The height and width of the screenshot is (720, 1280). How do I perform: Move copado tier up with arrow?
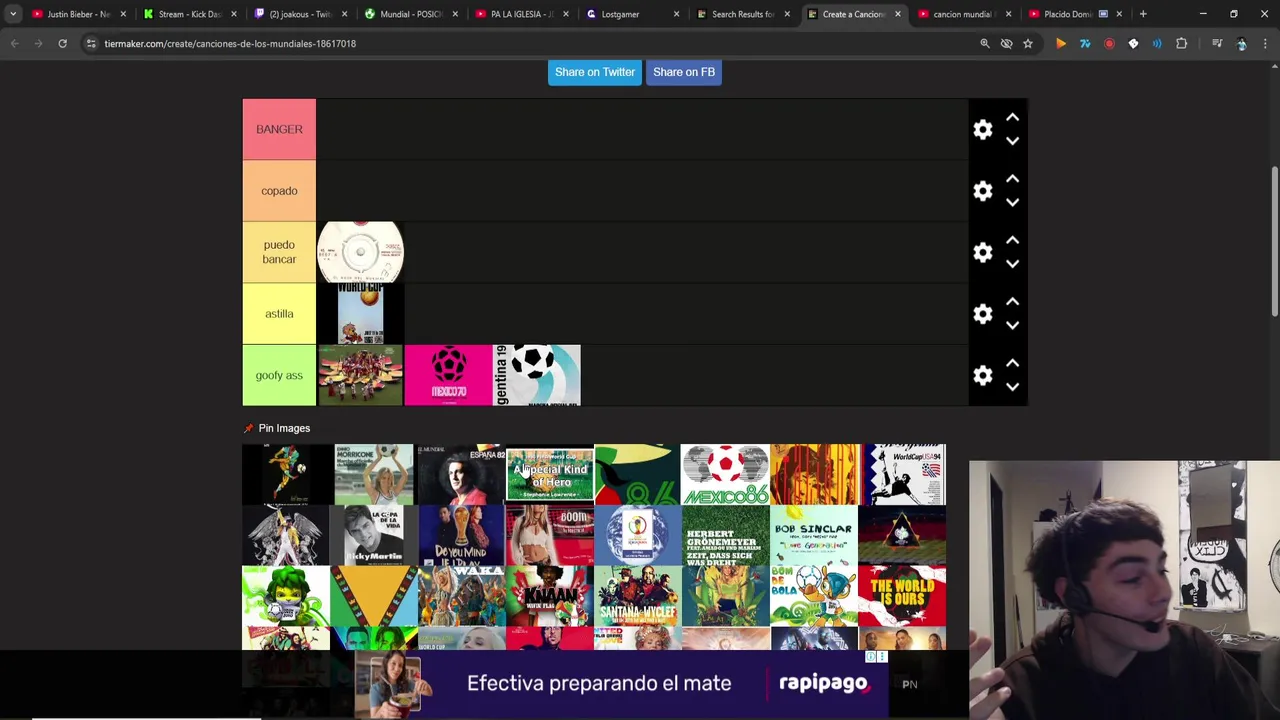[x=1012, y=179]
